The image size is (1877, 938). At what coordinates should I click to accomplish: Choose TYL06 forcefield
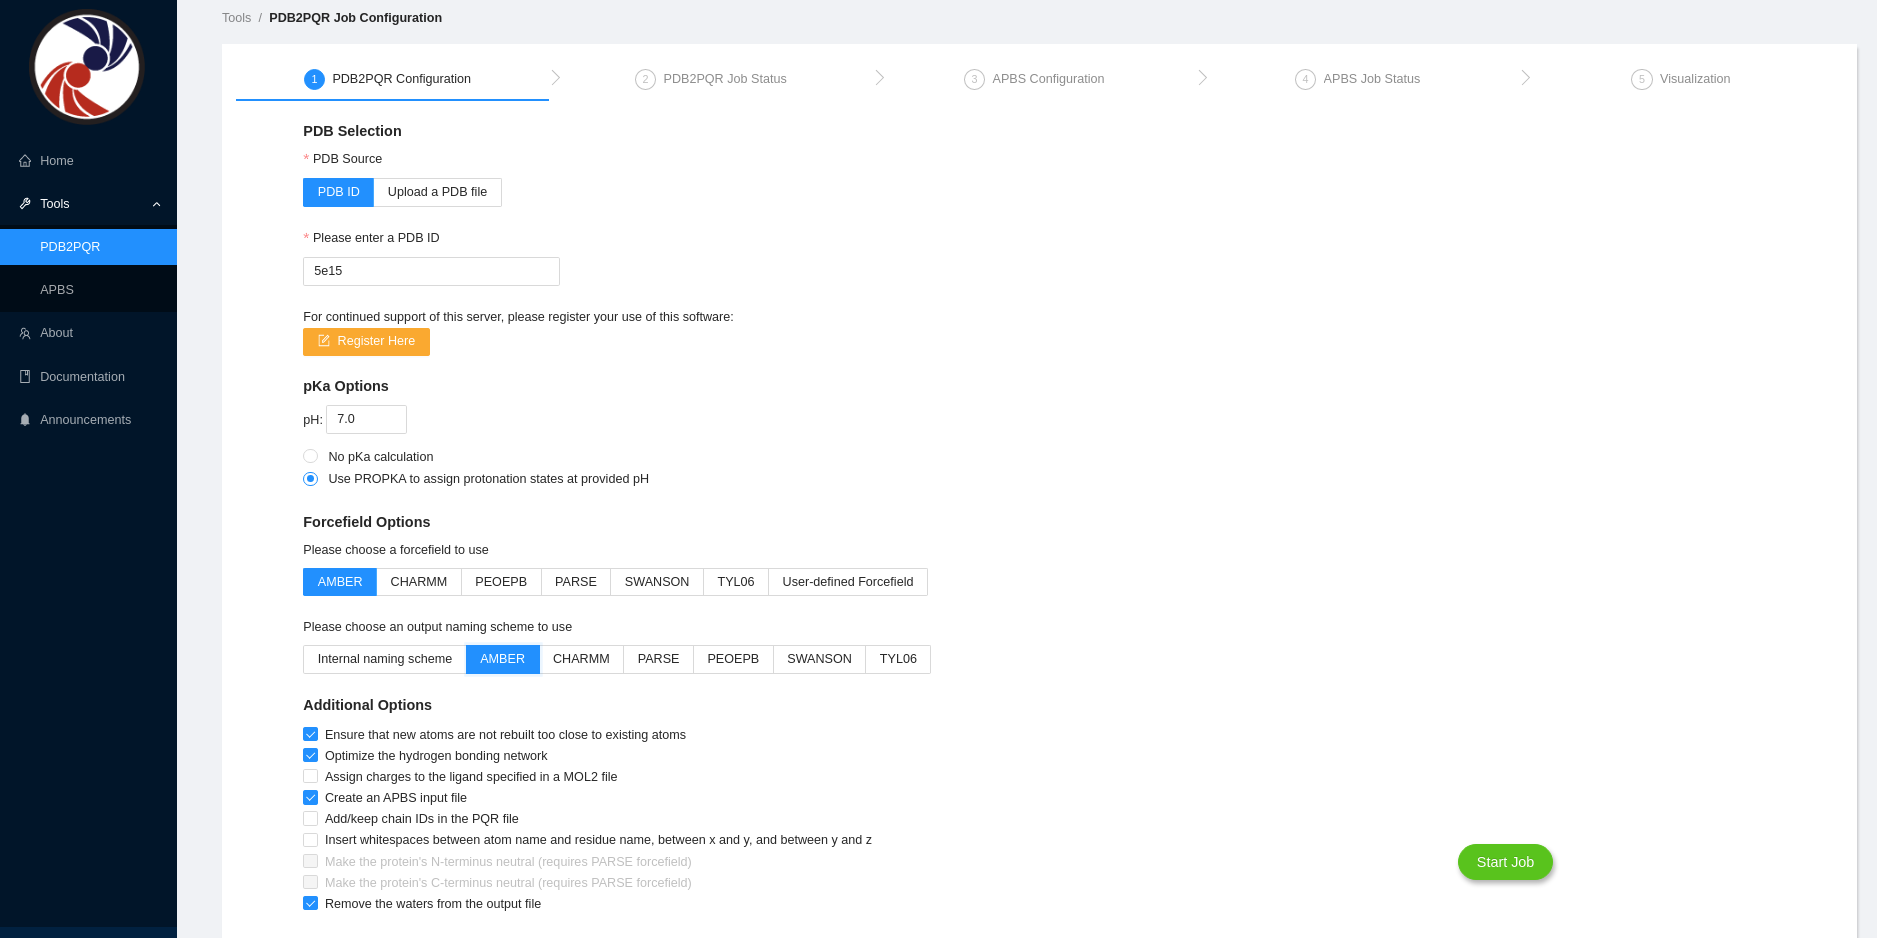pyautogui.click(x=736, y=582)
